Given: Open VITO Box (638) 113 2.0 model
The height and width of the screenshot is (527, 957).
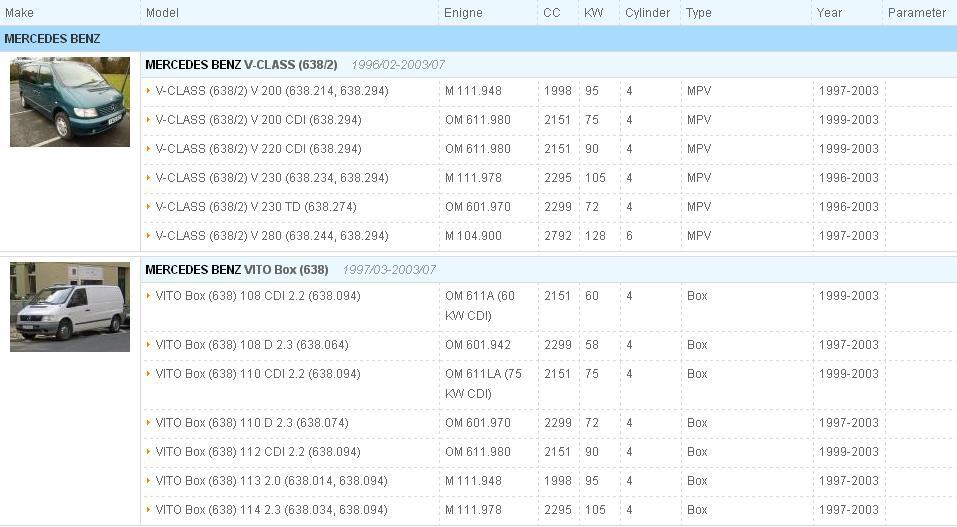Looking at the screenshot, I should (x=271, y=481).
